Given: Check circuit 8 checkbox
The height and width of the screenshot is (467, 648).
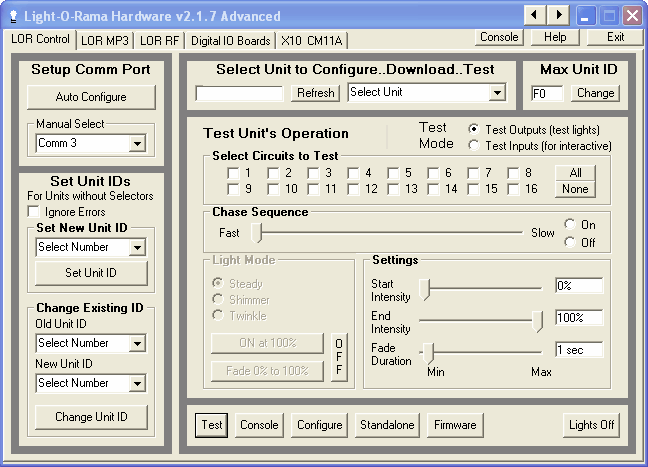Looking at the screenshot, I should coord(513,173).
